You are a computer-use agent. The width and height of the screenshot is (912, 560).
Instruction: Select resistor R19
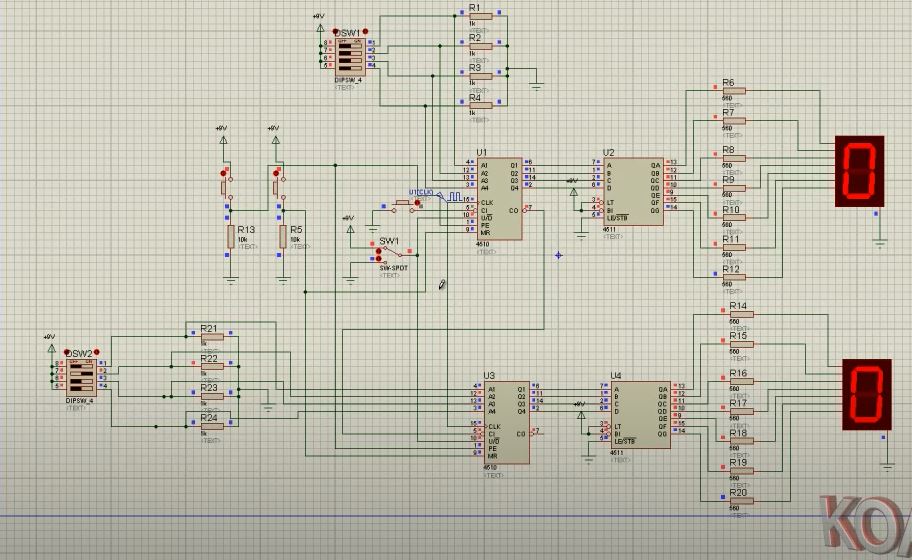click(742, 471)
